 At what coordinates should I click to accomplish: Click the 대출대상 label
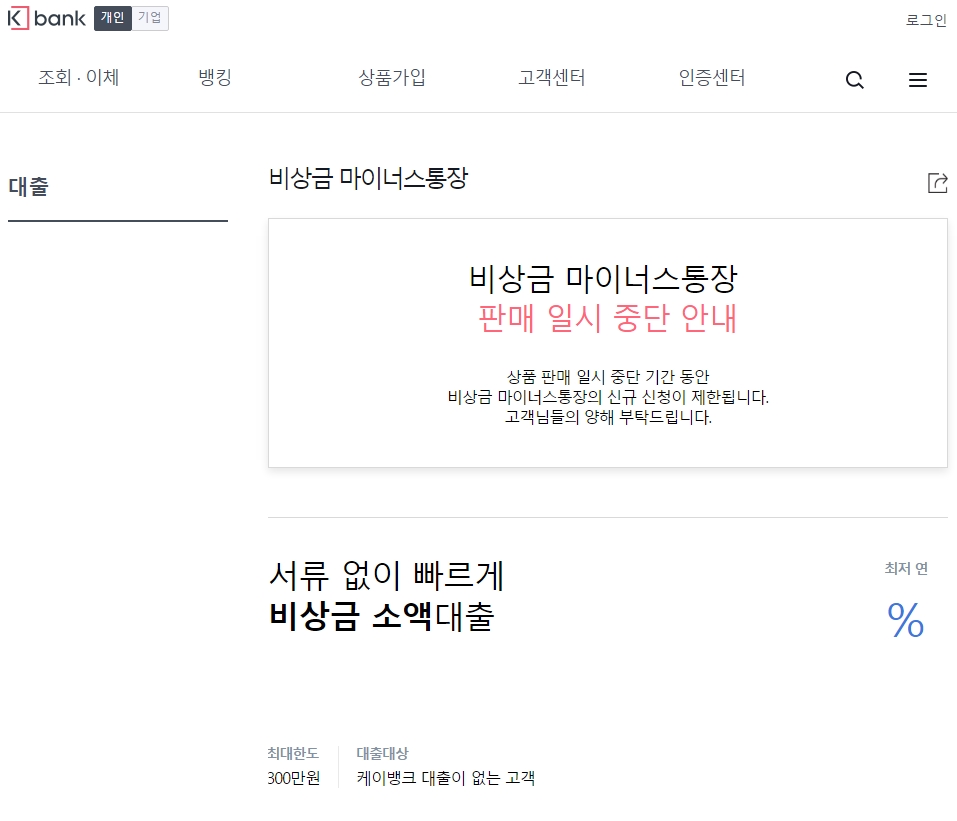click(382, 754)
